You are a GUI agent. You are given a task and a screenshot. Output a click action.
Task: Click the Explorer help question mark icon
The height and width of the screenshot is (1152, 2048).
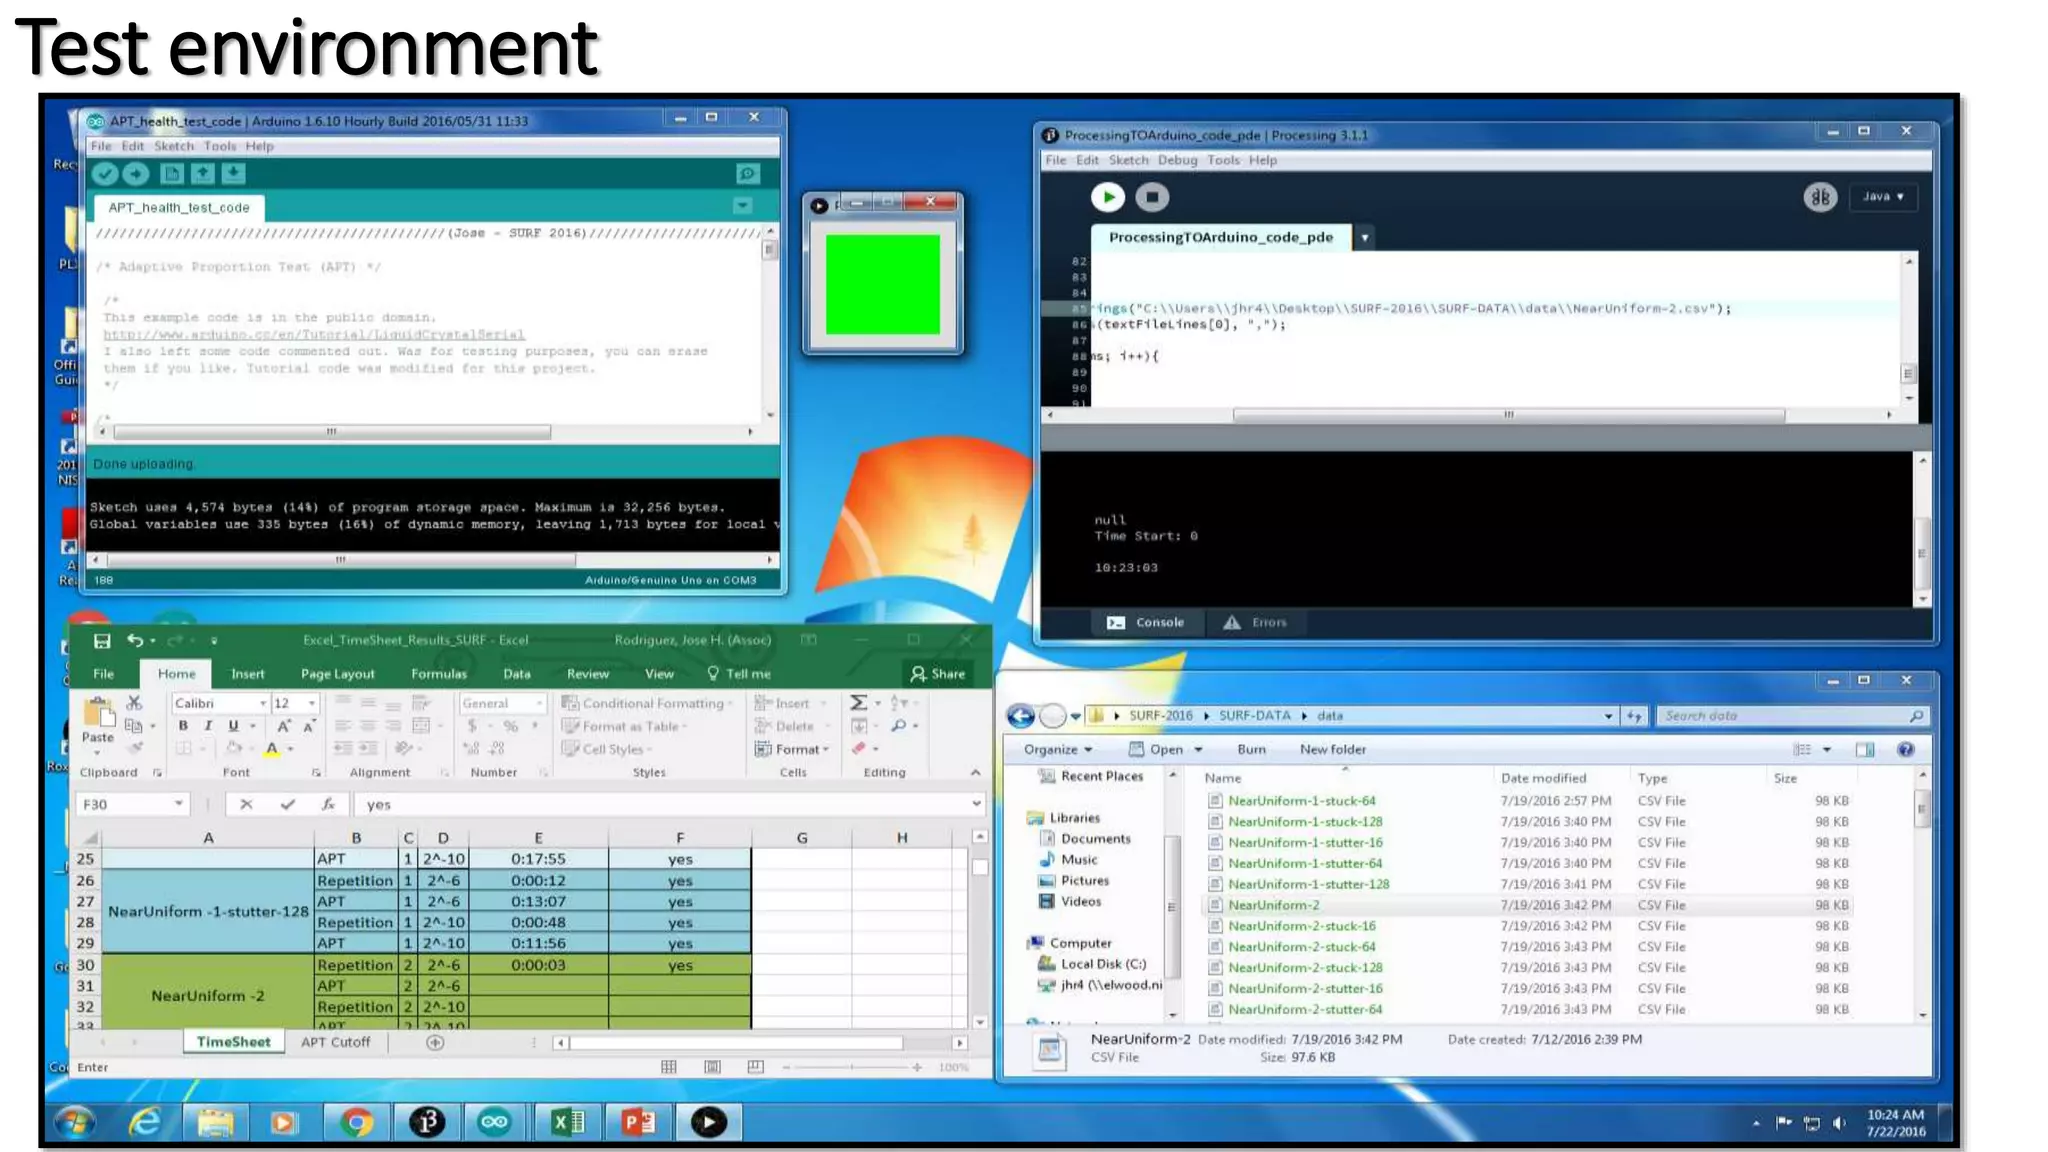(x=1906, y=749)
